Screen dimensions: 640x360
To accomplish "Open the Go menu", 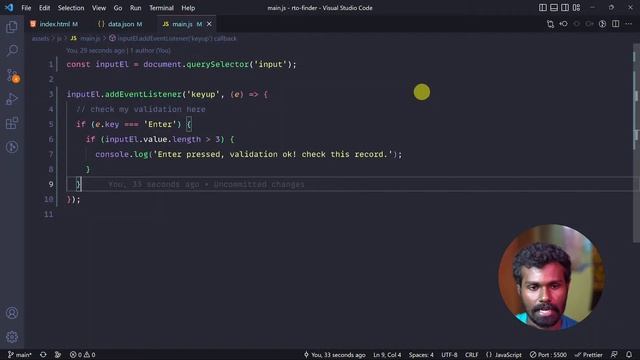I will coord(118,8).
